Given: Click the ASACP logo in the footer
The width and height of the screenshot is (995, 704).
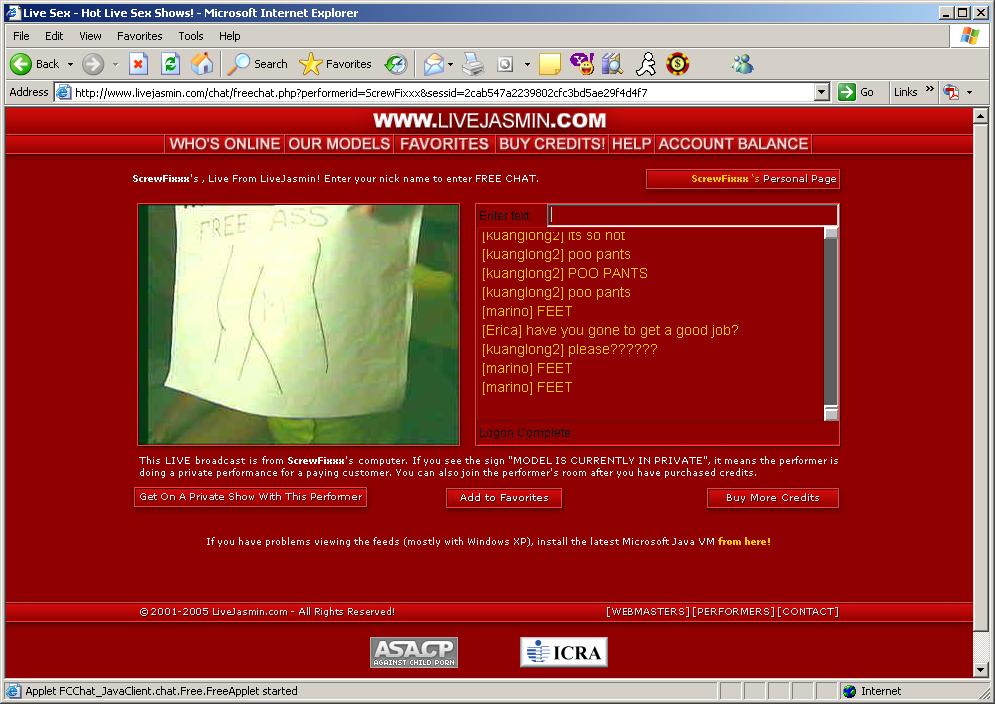Looking at the screenshot, I should pos(414,652).
